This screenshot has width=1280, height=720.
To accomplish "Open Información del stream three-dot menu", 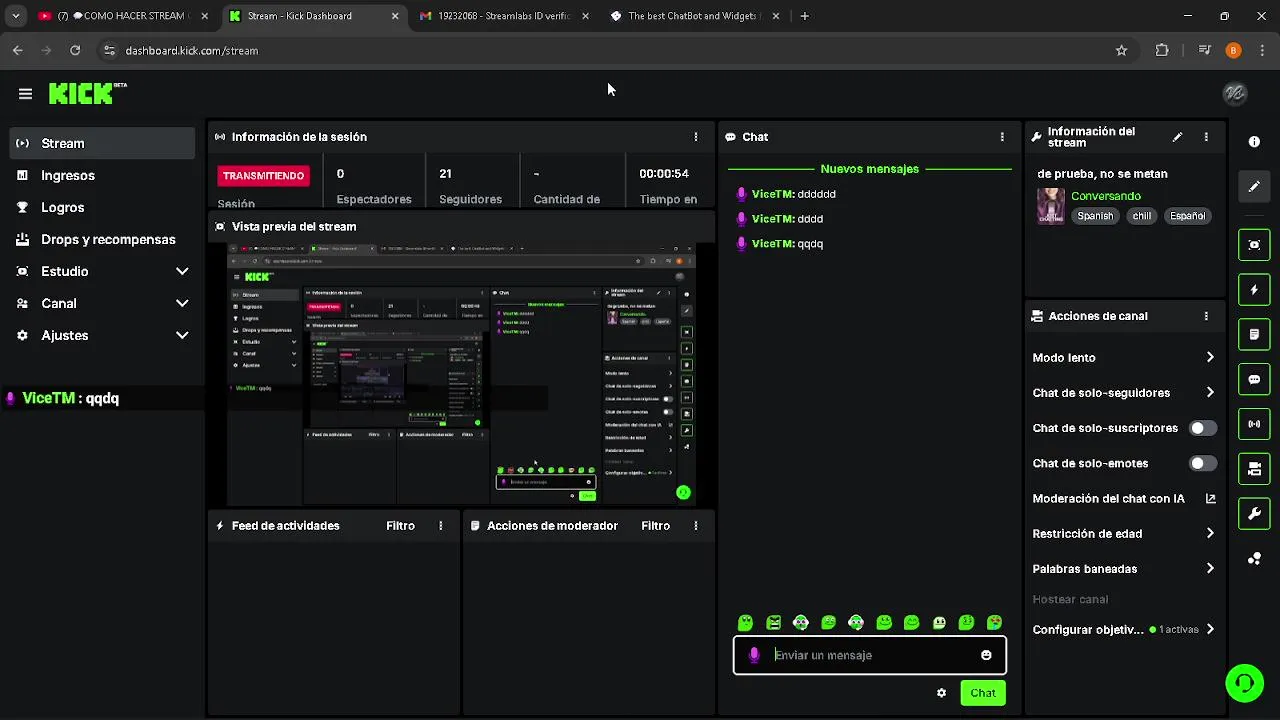I will [1206, 137].
